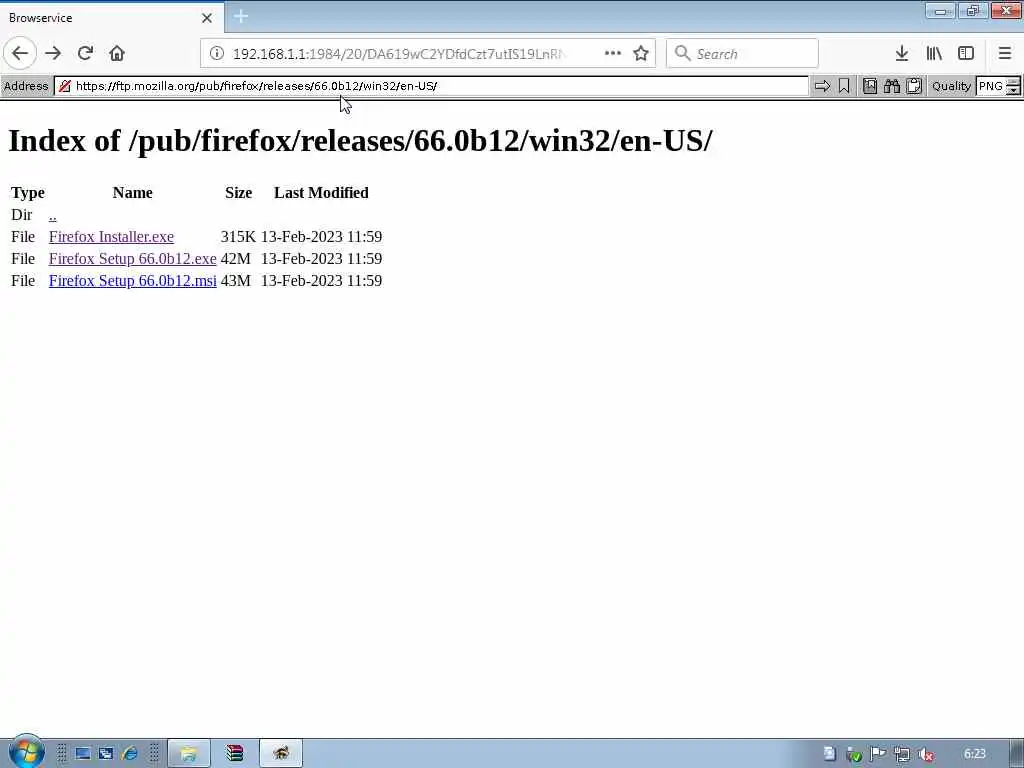Select the Browservice tab
Image resolution: width=1024 pixels, height=768 pixels.
click(111, 18)
